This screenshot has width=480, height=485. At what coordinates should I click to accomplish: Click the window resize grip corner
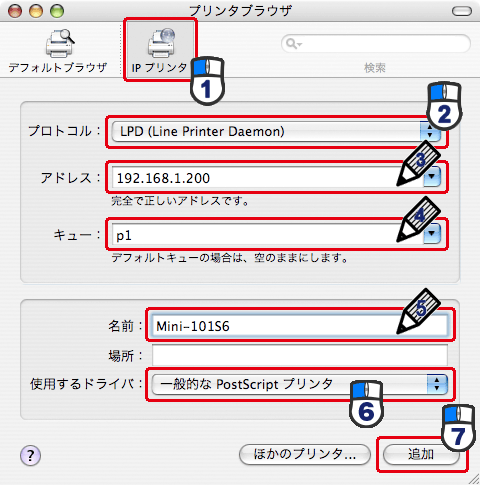(x=473, y=479)
